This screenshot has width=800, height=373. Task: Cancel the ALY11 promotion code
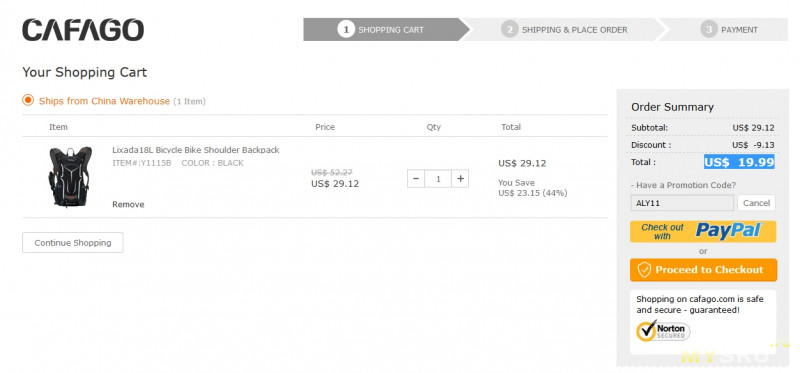tap(756, 203)
